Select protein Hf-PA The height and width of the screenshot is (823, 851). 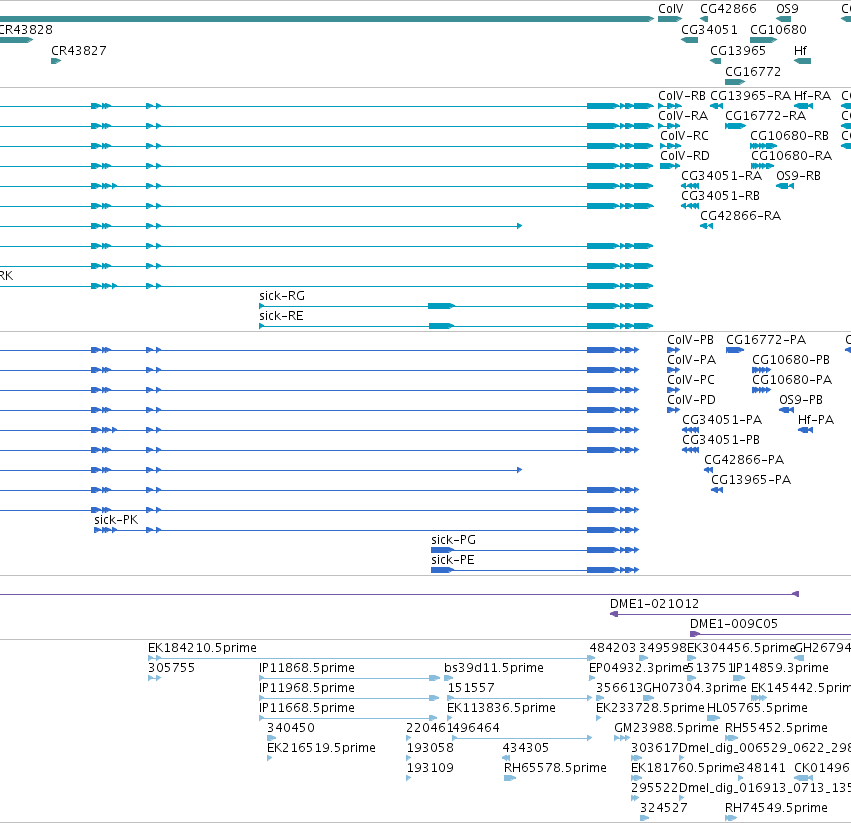(x=816, y=420)
